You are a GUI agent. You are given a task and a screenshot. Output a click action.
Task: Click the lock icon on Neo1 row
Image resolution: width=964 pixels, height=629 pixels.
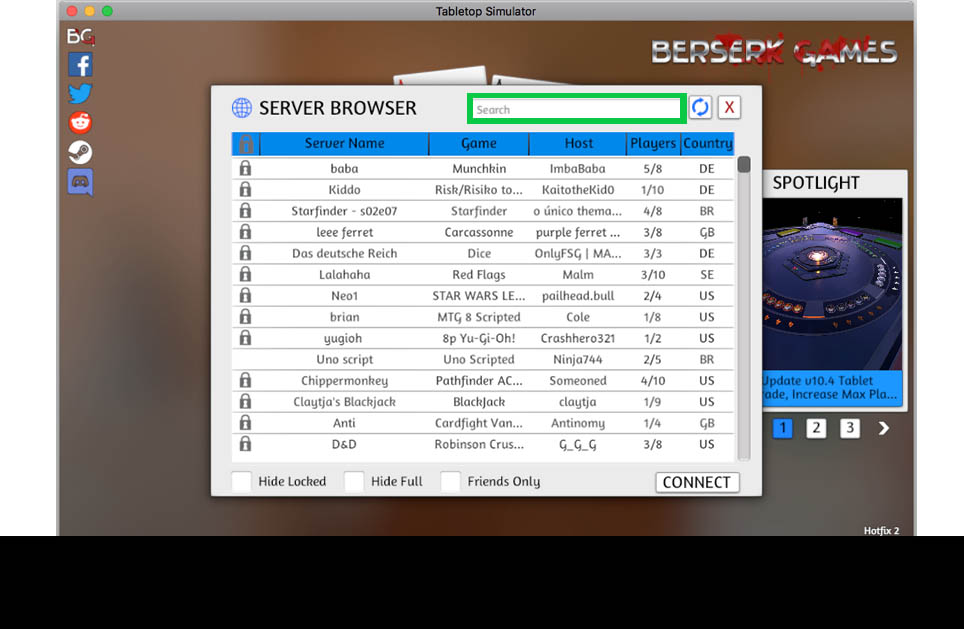[245, 295]
